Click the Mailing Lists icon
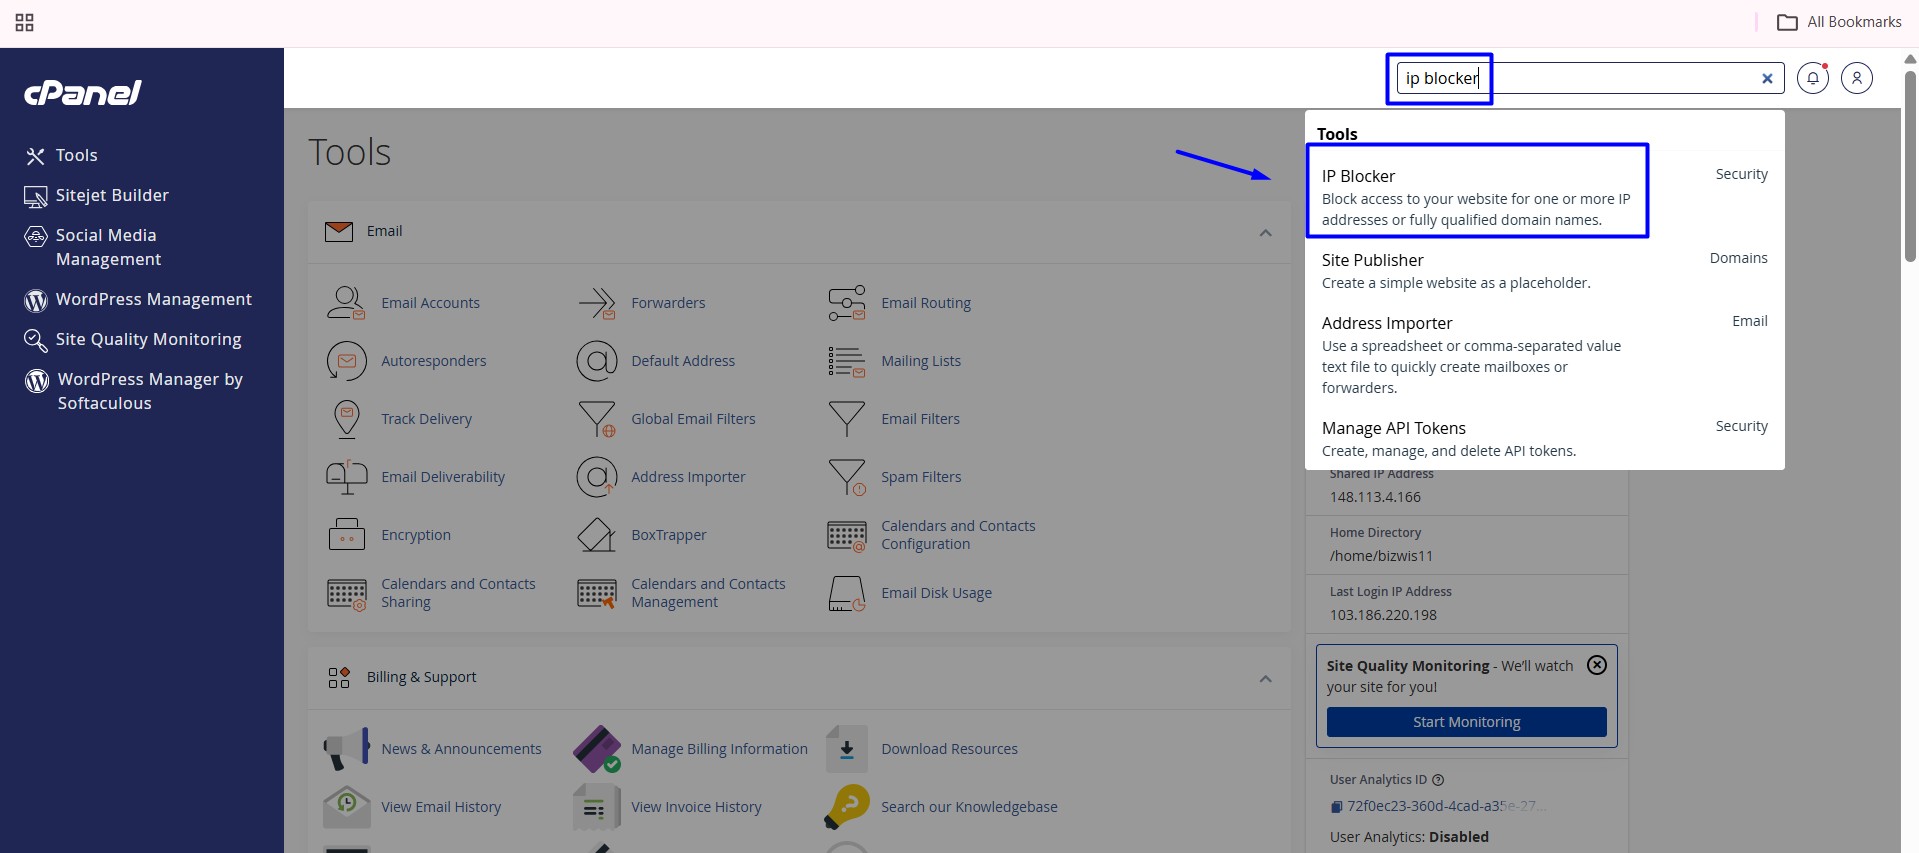Screen dimensions: 1919x853 point(846,361)
